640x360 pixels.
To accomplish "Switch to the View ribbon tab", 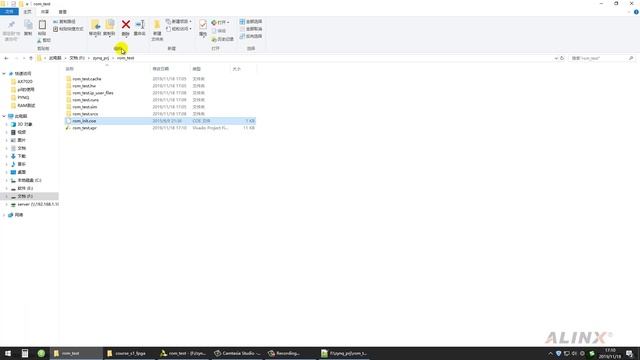I will (62, 12).
